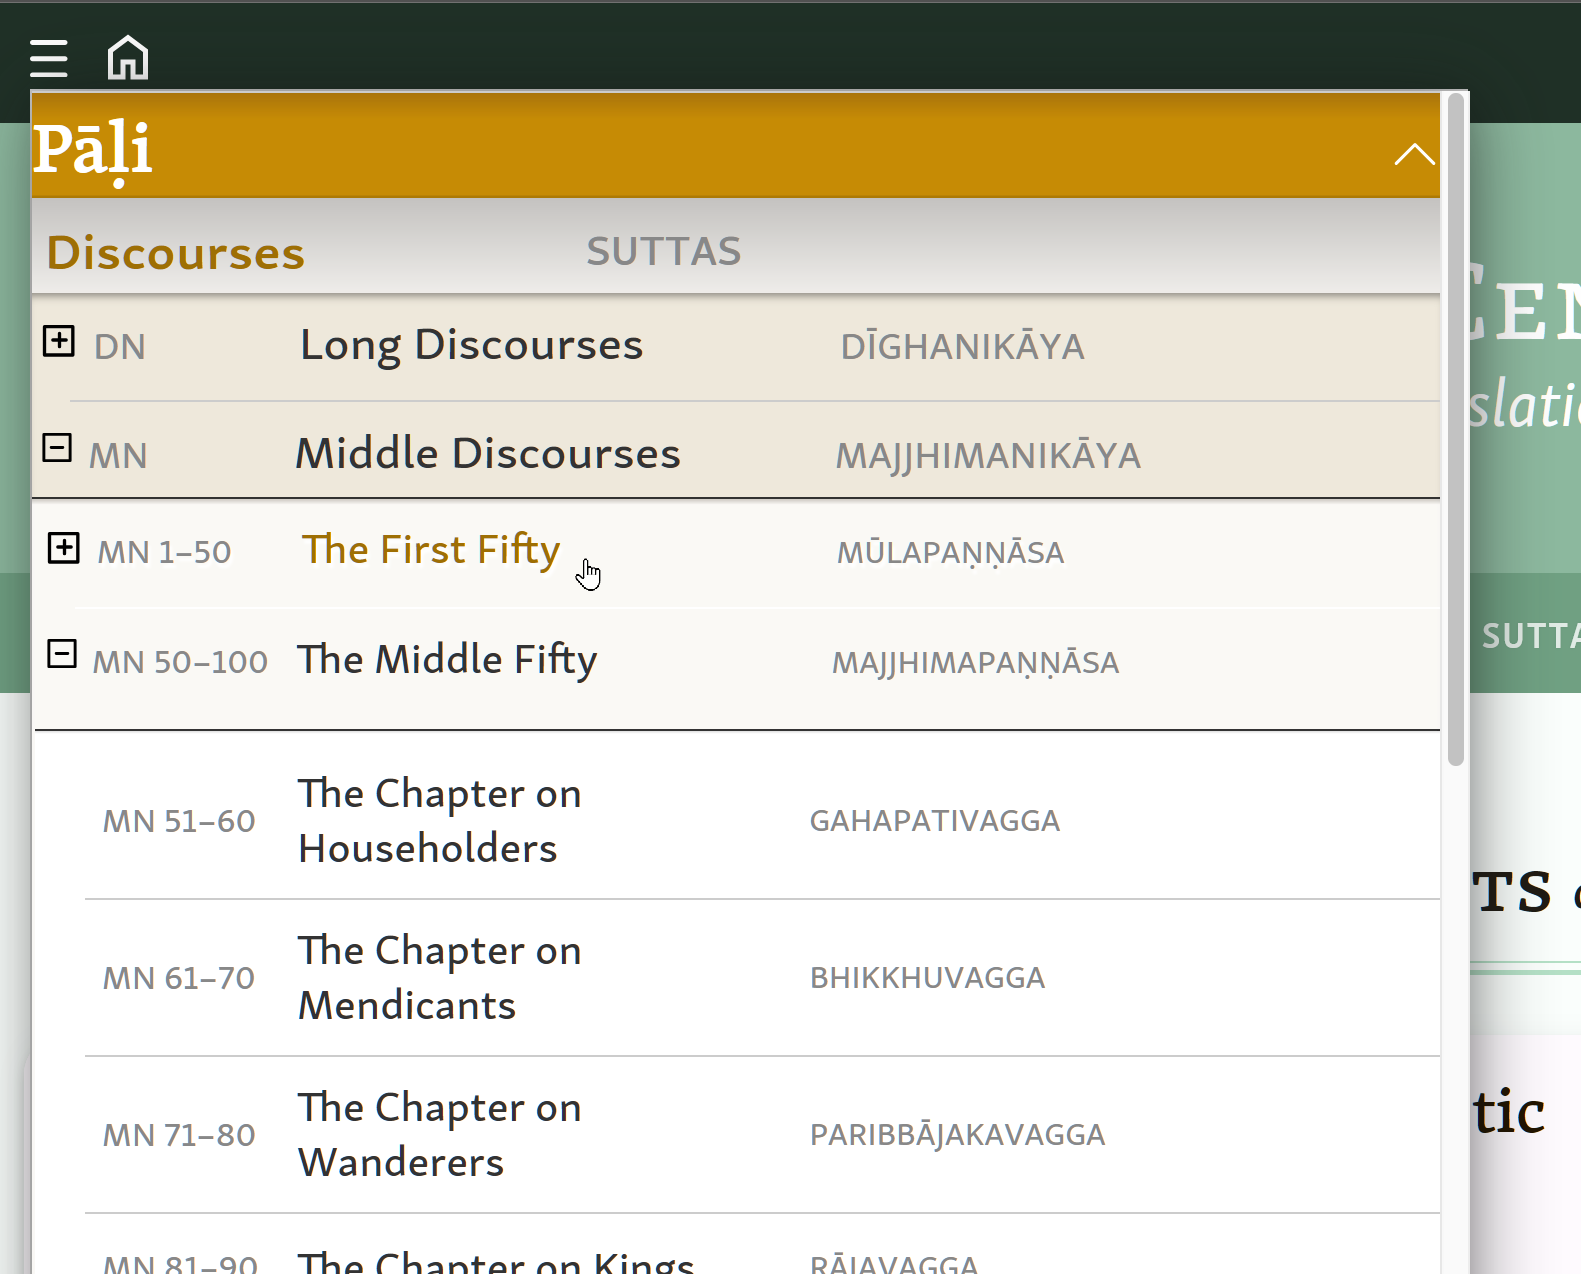Image resolution: width=1581 pixels, height=1274 pixels.
Task: Collapse the Pāli panel with the chevron
Action: [x=1414, y=154]
